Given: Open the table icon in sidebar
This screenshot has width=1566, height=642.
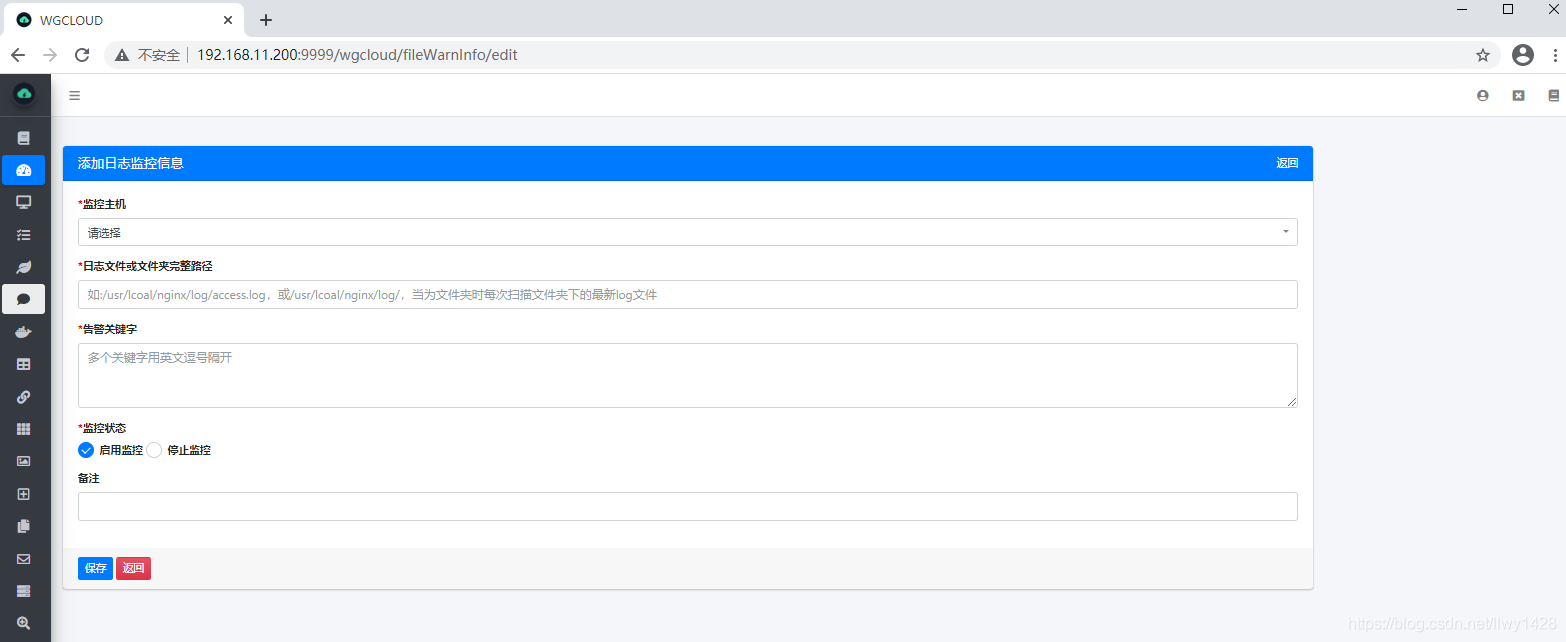Looking at the screenshot, I should pos(24,364).
